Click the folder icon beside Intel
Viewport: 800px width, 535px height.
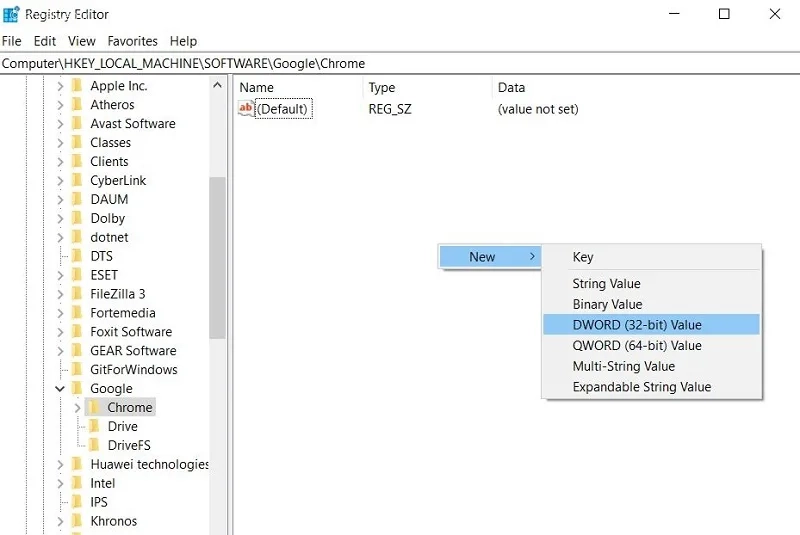coord(77,483)
